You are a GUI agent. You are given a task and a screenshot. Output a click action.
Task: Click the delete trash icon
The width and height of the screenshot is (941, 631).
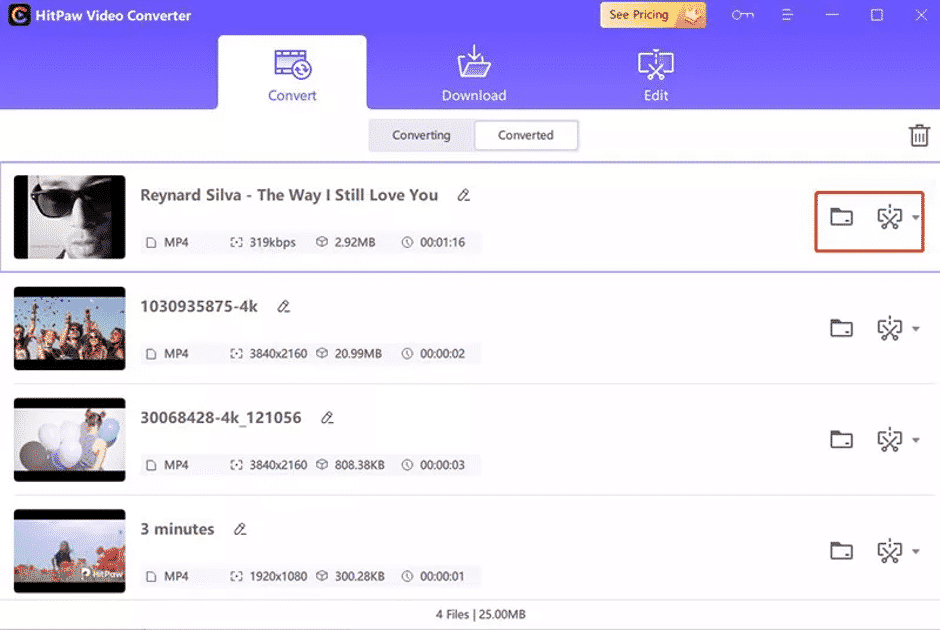(x=920, y=135)
